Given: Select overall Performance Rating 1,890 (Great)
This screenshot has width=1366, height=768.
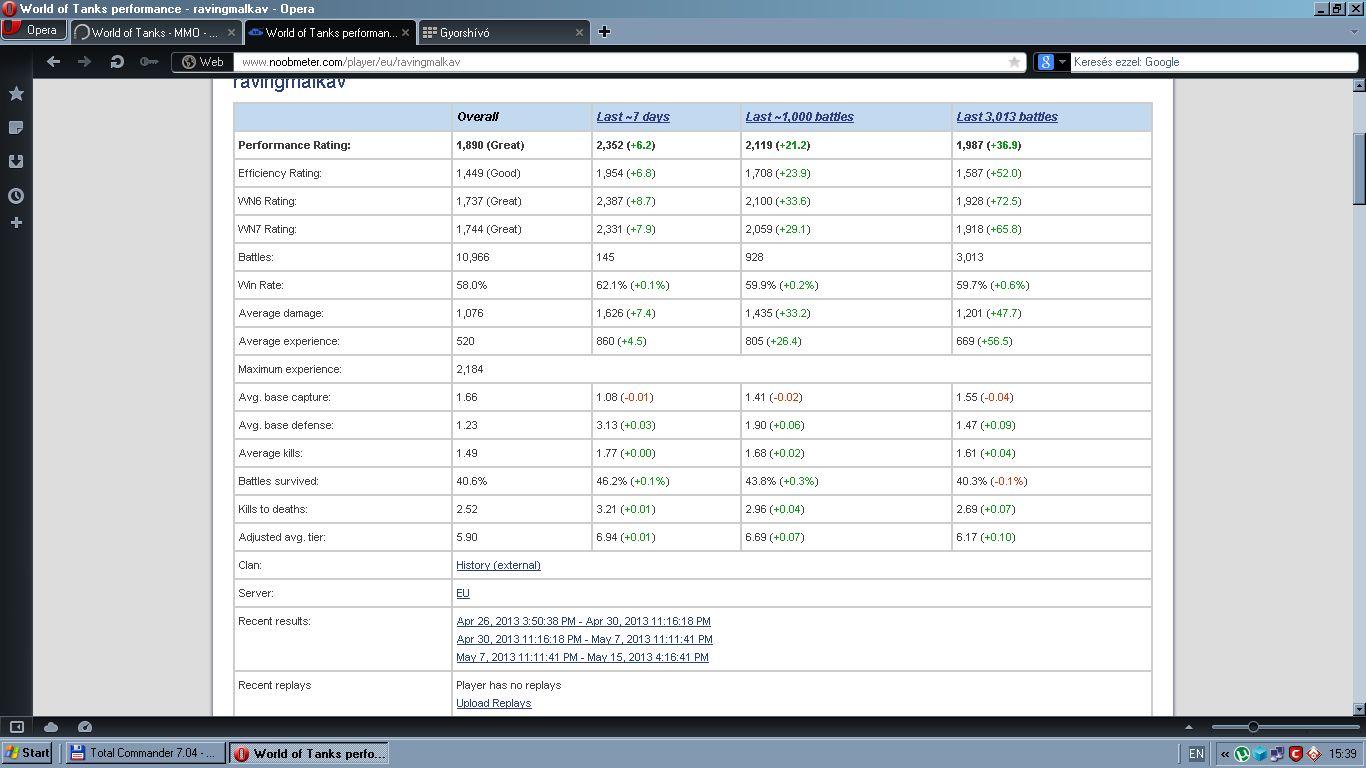Looking at the screenshot, I should (x=490, y=145).
